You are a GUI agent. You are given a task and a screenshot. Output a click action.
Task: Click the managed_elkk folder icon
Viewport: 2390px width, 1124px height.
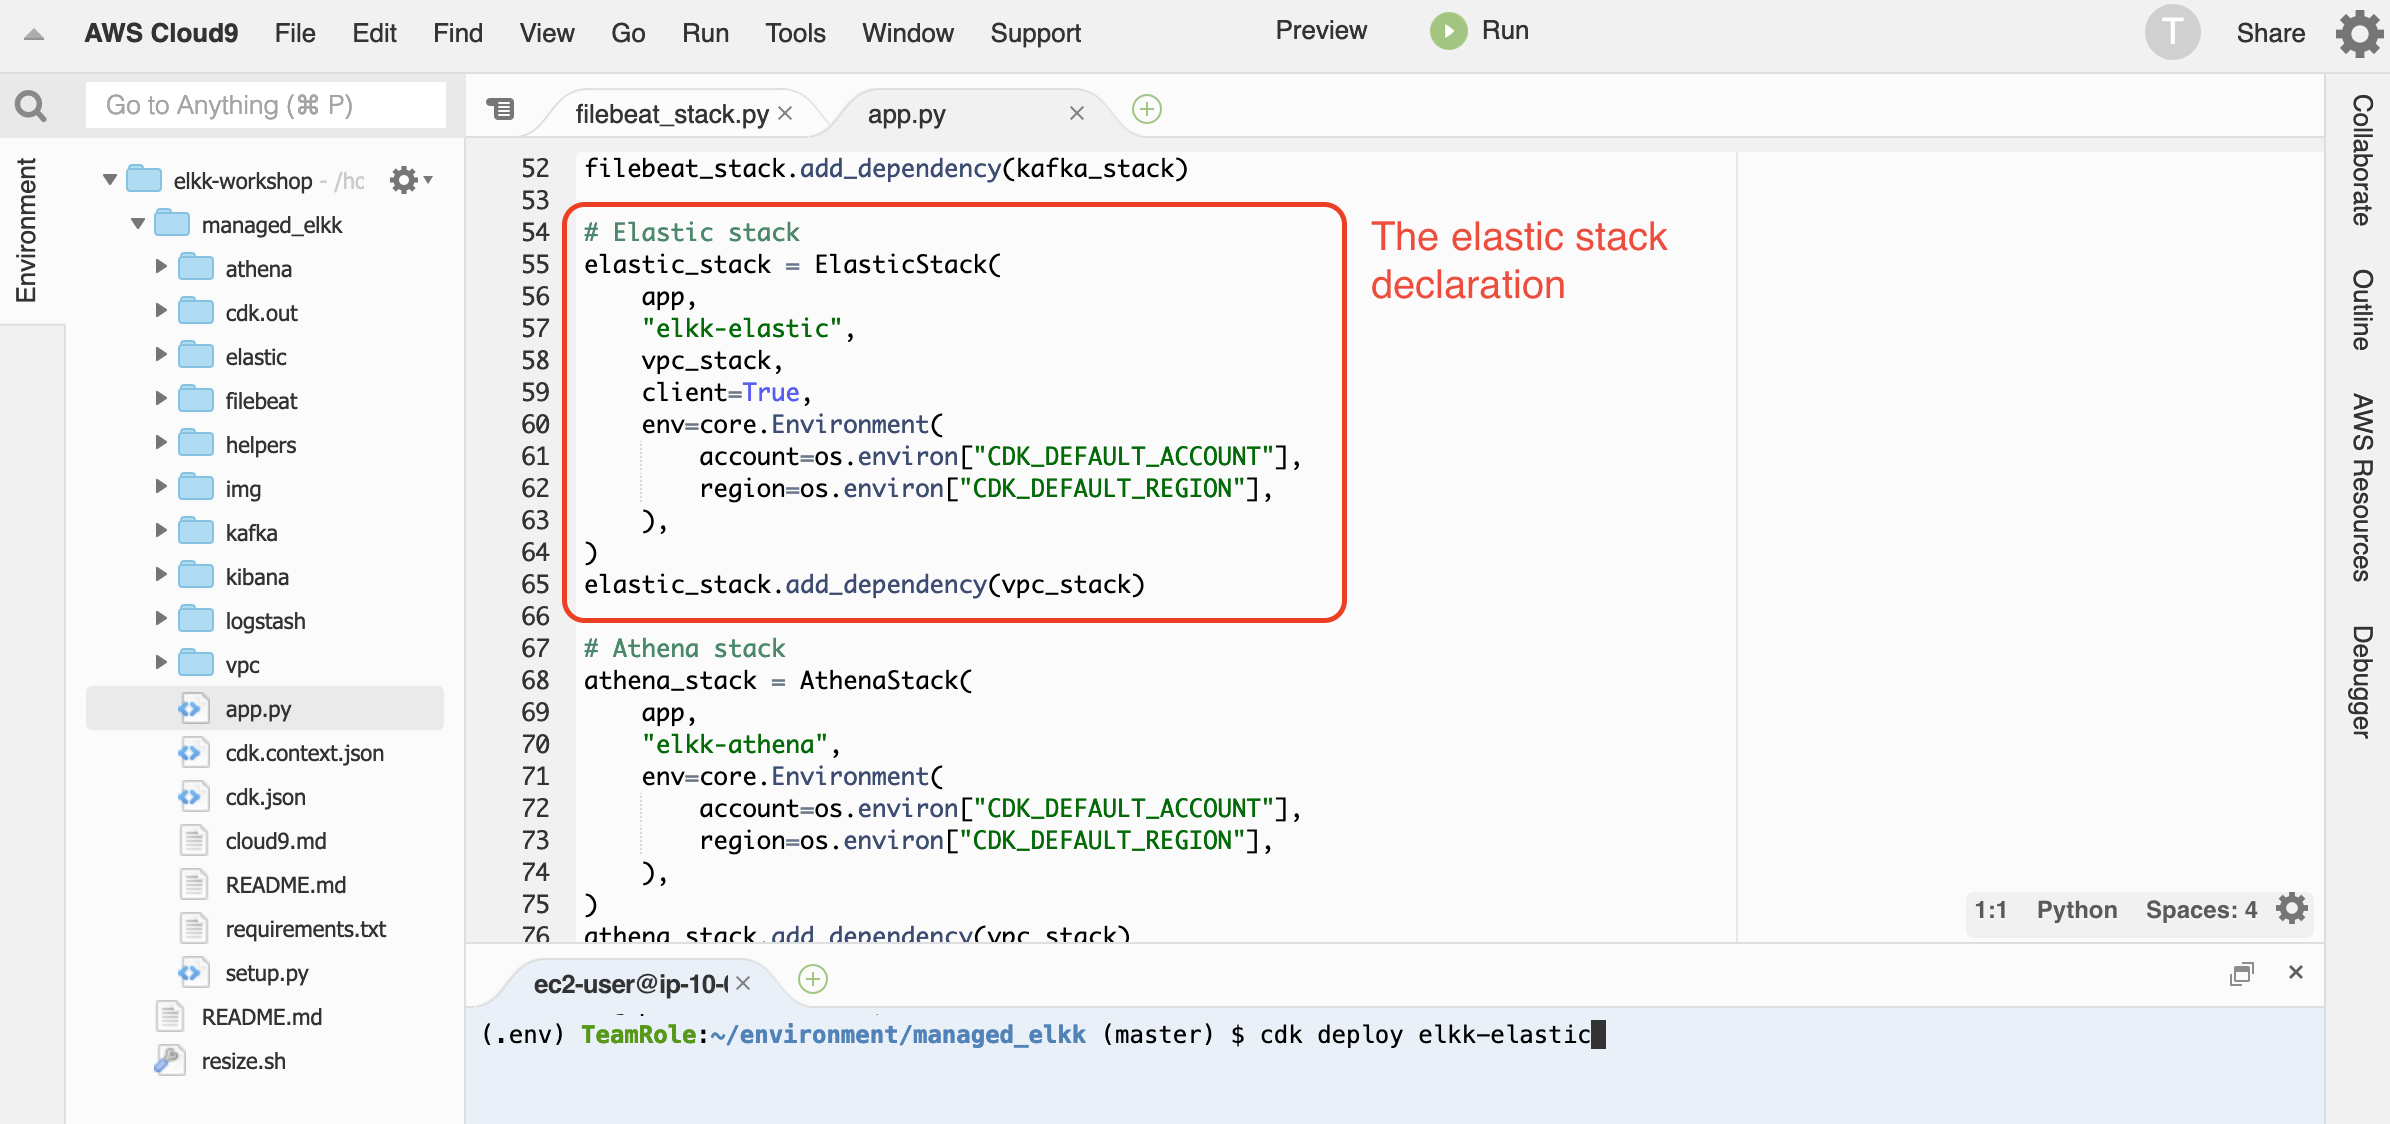172,224
